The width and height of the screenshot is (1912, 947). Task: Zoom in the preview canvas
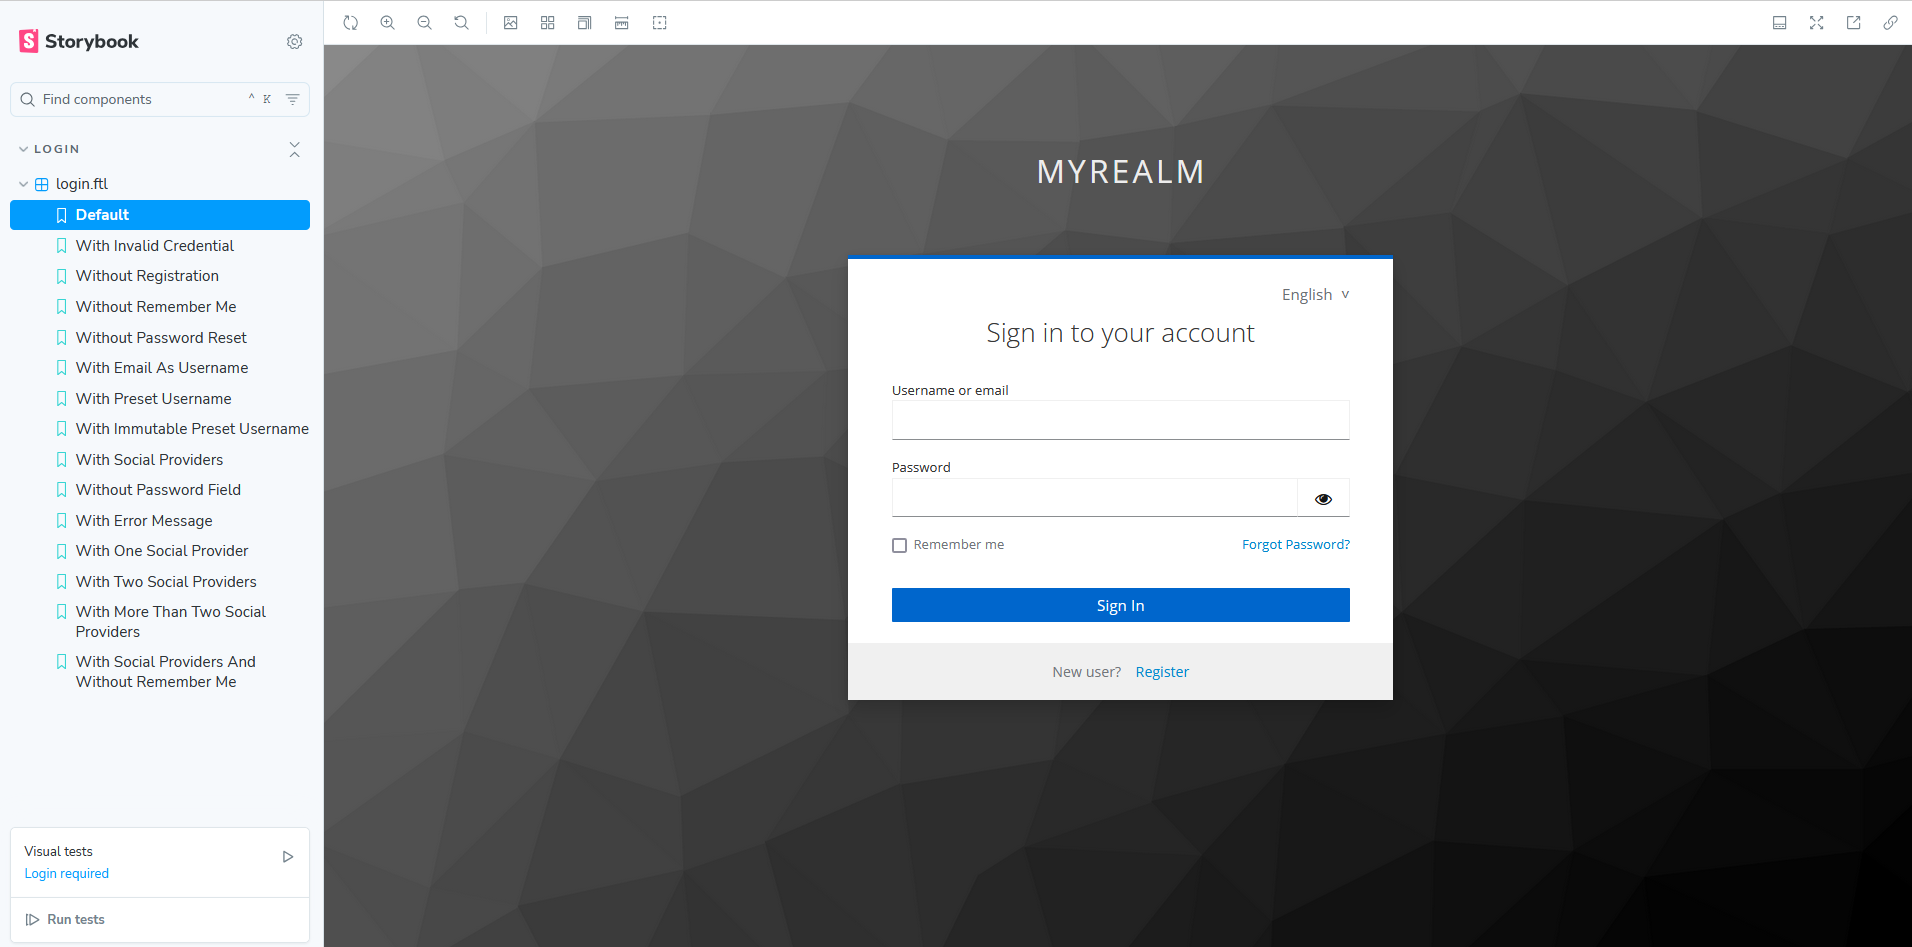tap(388, 23)
